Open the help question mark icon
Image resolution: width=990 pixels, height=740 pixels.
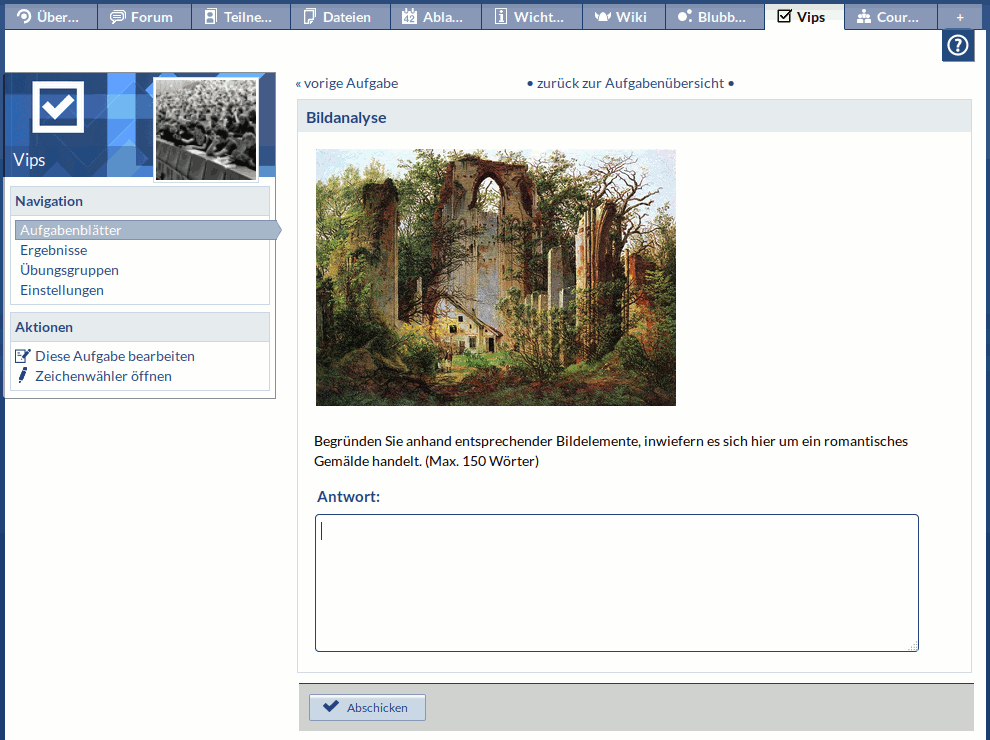[x=957, y=46]
